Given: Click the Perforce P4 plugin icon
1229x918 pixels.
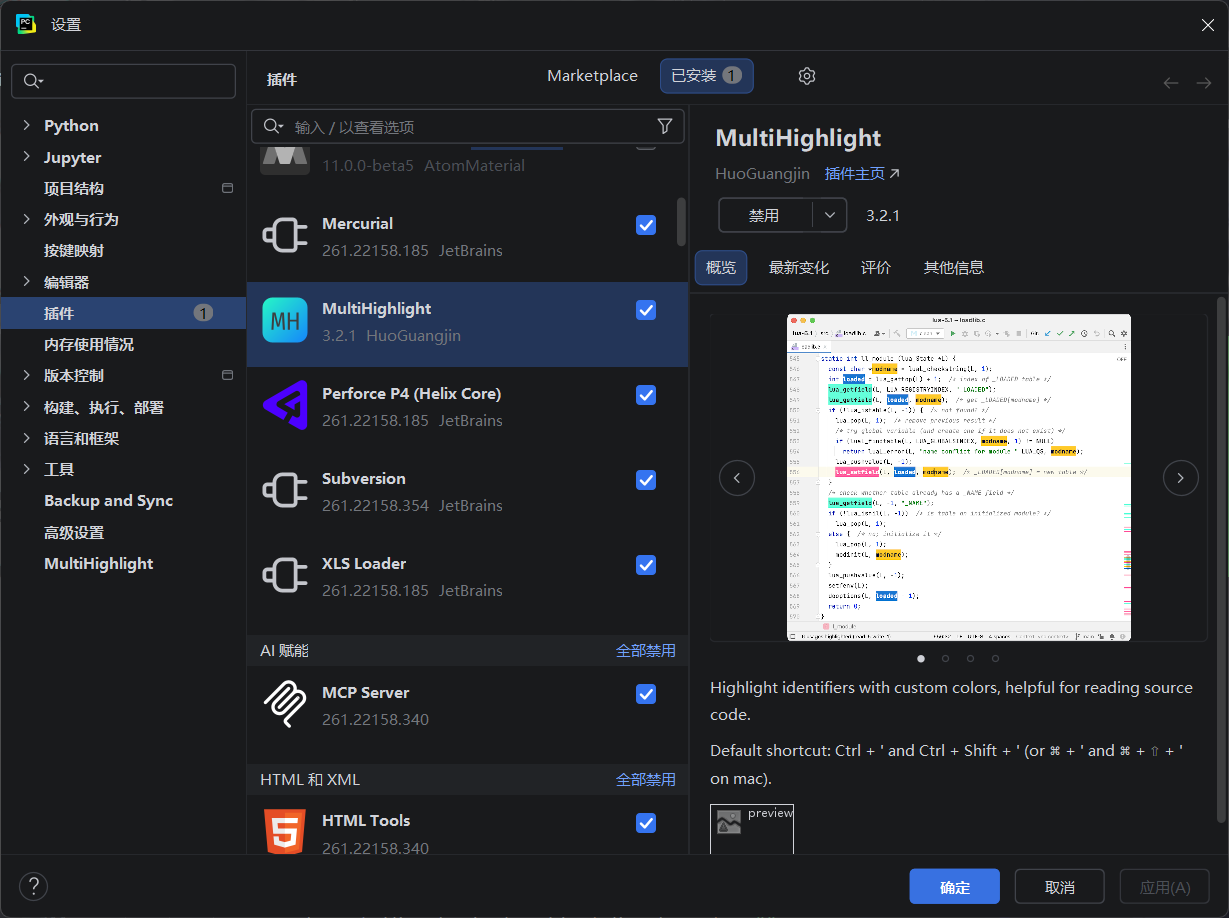Looking at the screenshot, I should click(285, 406).
